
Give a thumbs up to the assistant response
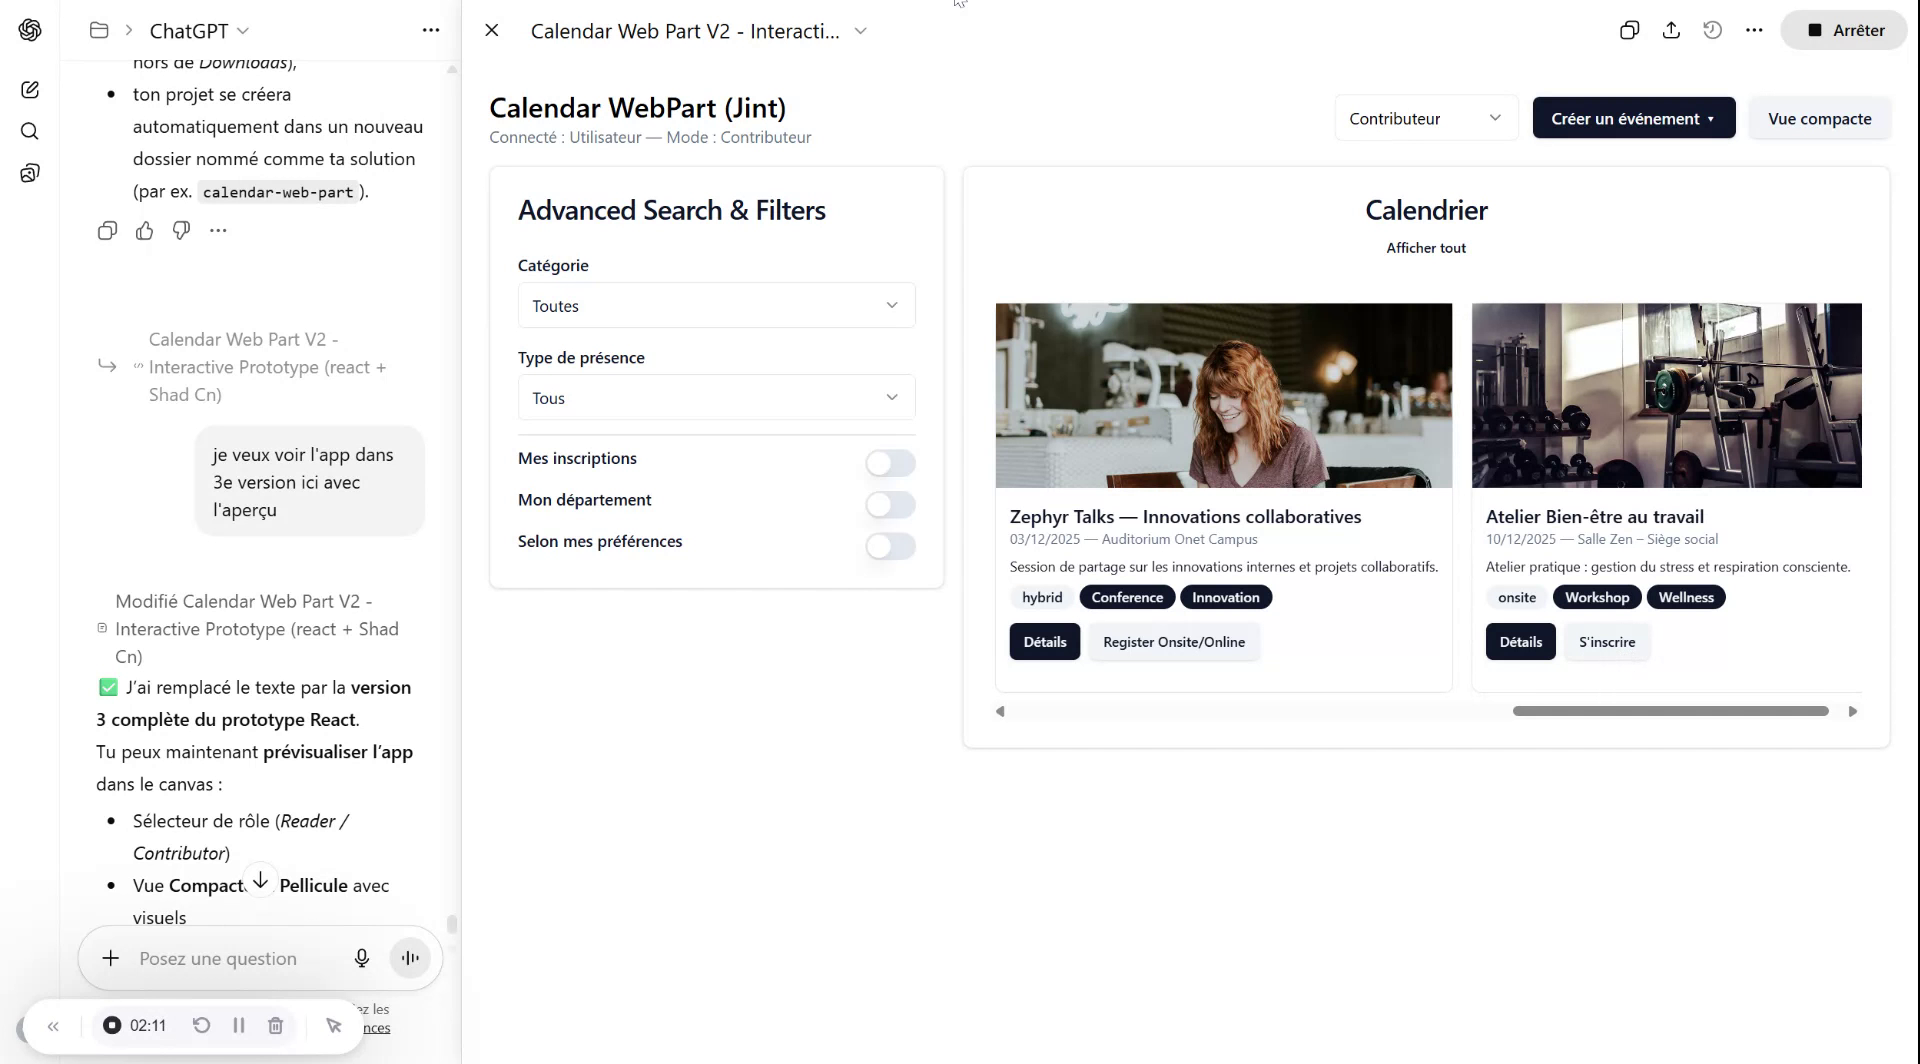pyautogui.click(x=144, y=231)
